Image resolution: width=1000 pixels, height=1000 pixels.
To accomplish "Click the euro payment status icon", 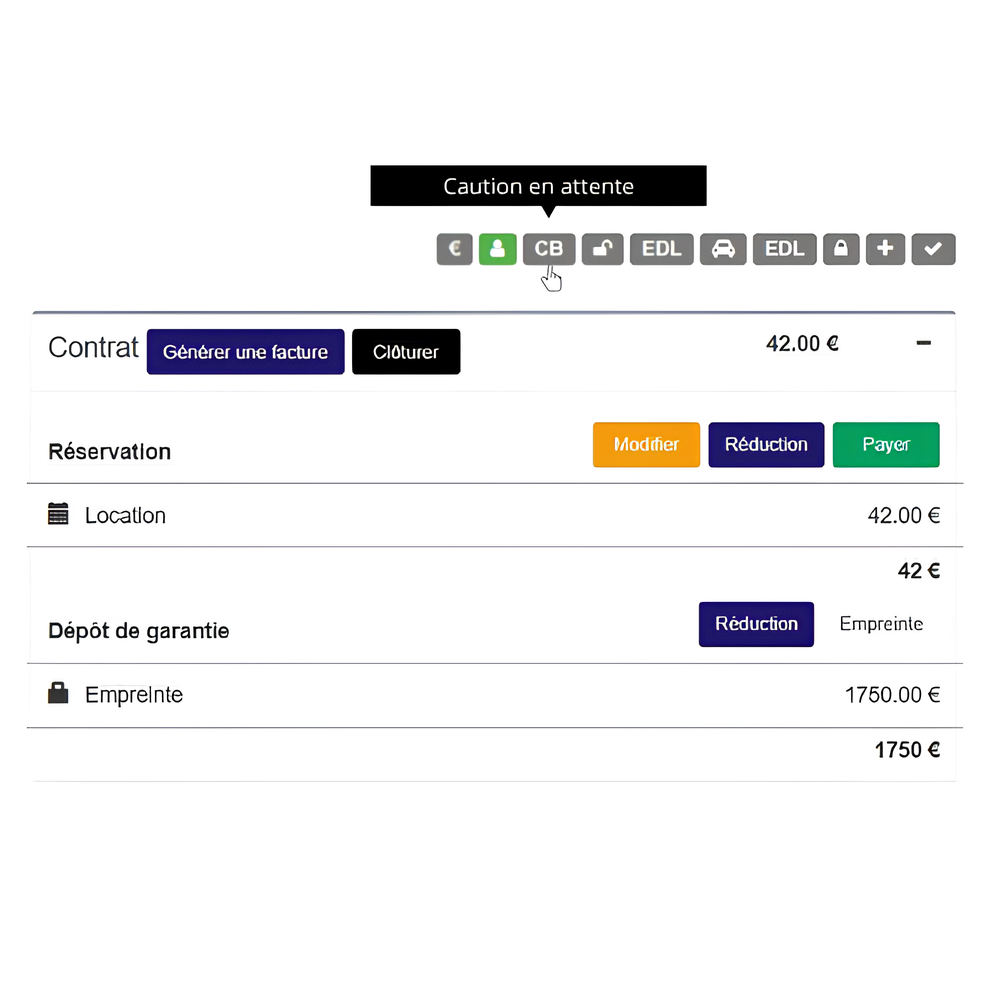I will pyautogui.click(x=454, y=249).
